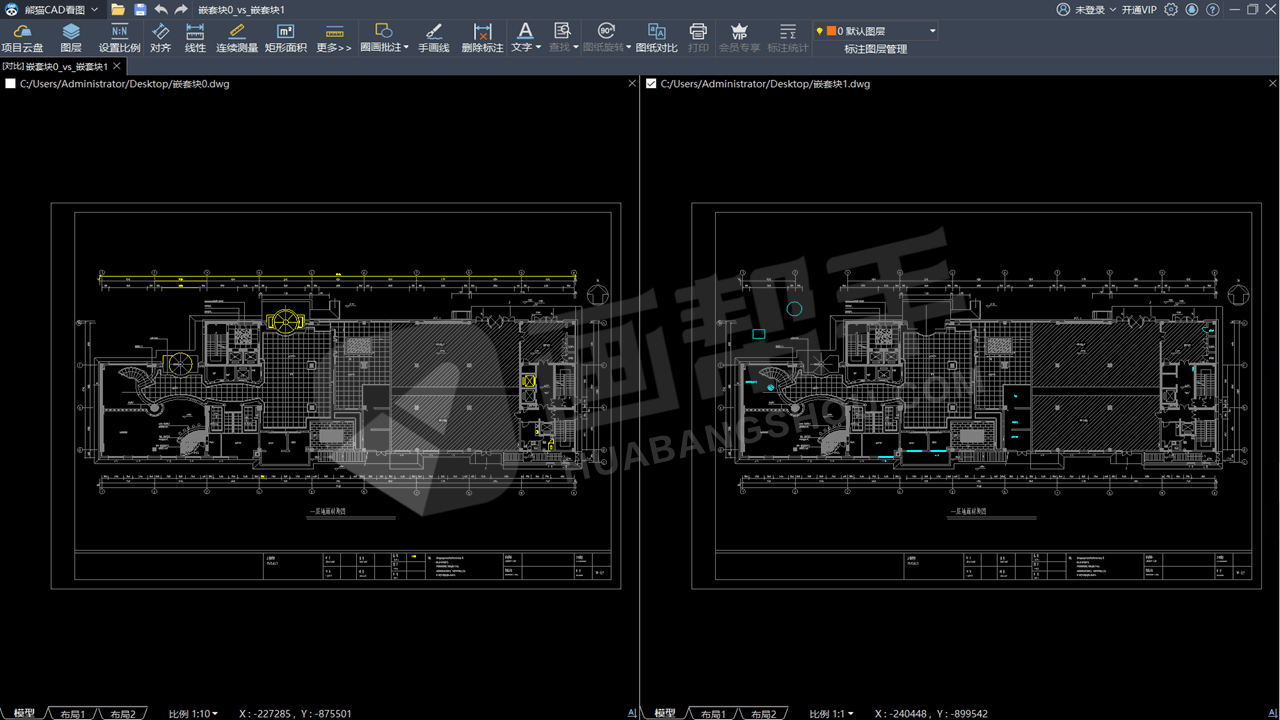
Task: Click the 删除标注 delete annotation icon
Action: (x=482, y=38)
